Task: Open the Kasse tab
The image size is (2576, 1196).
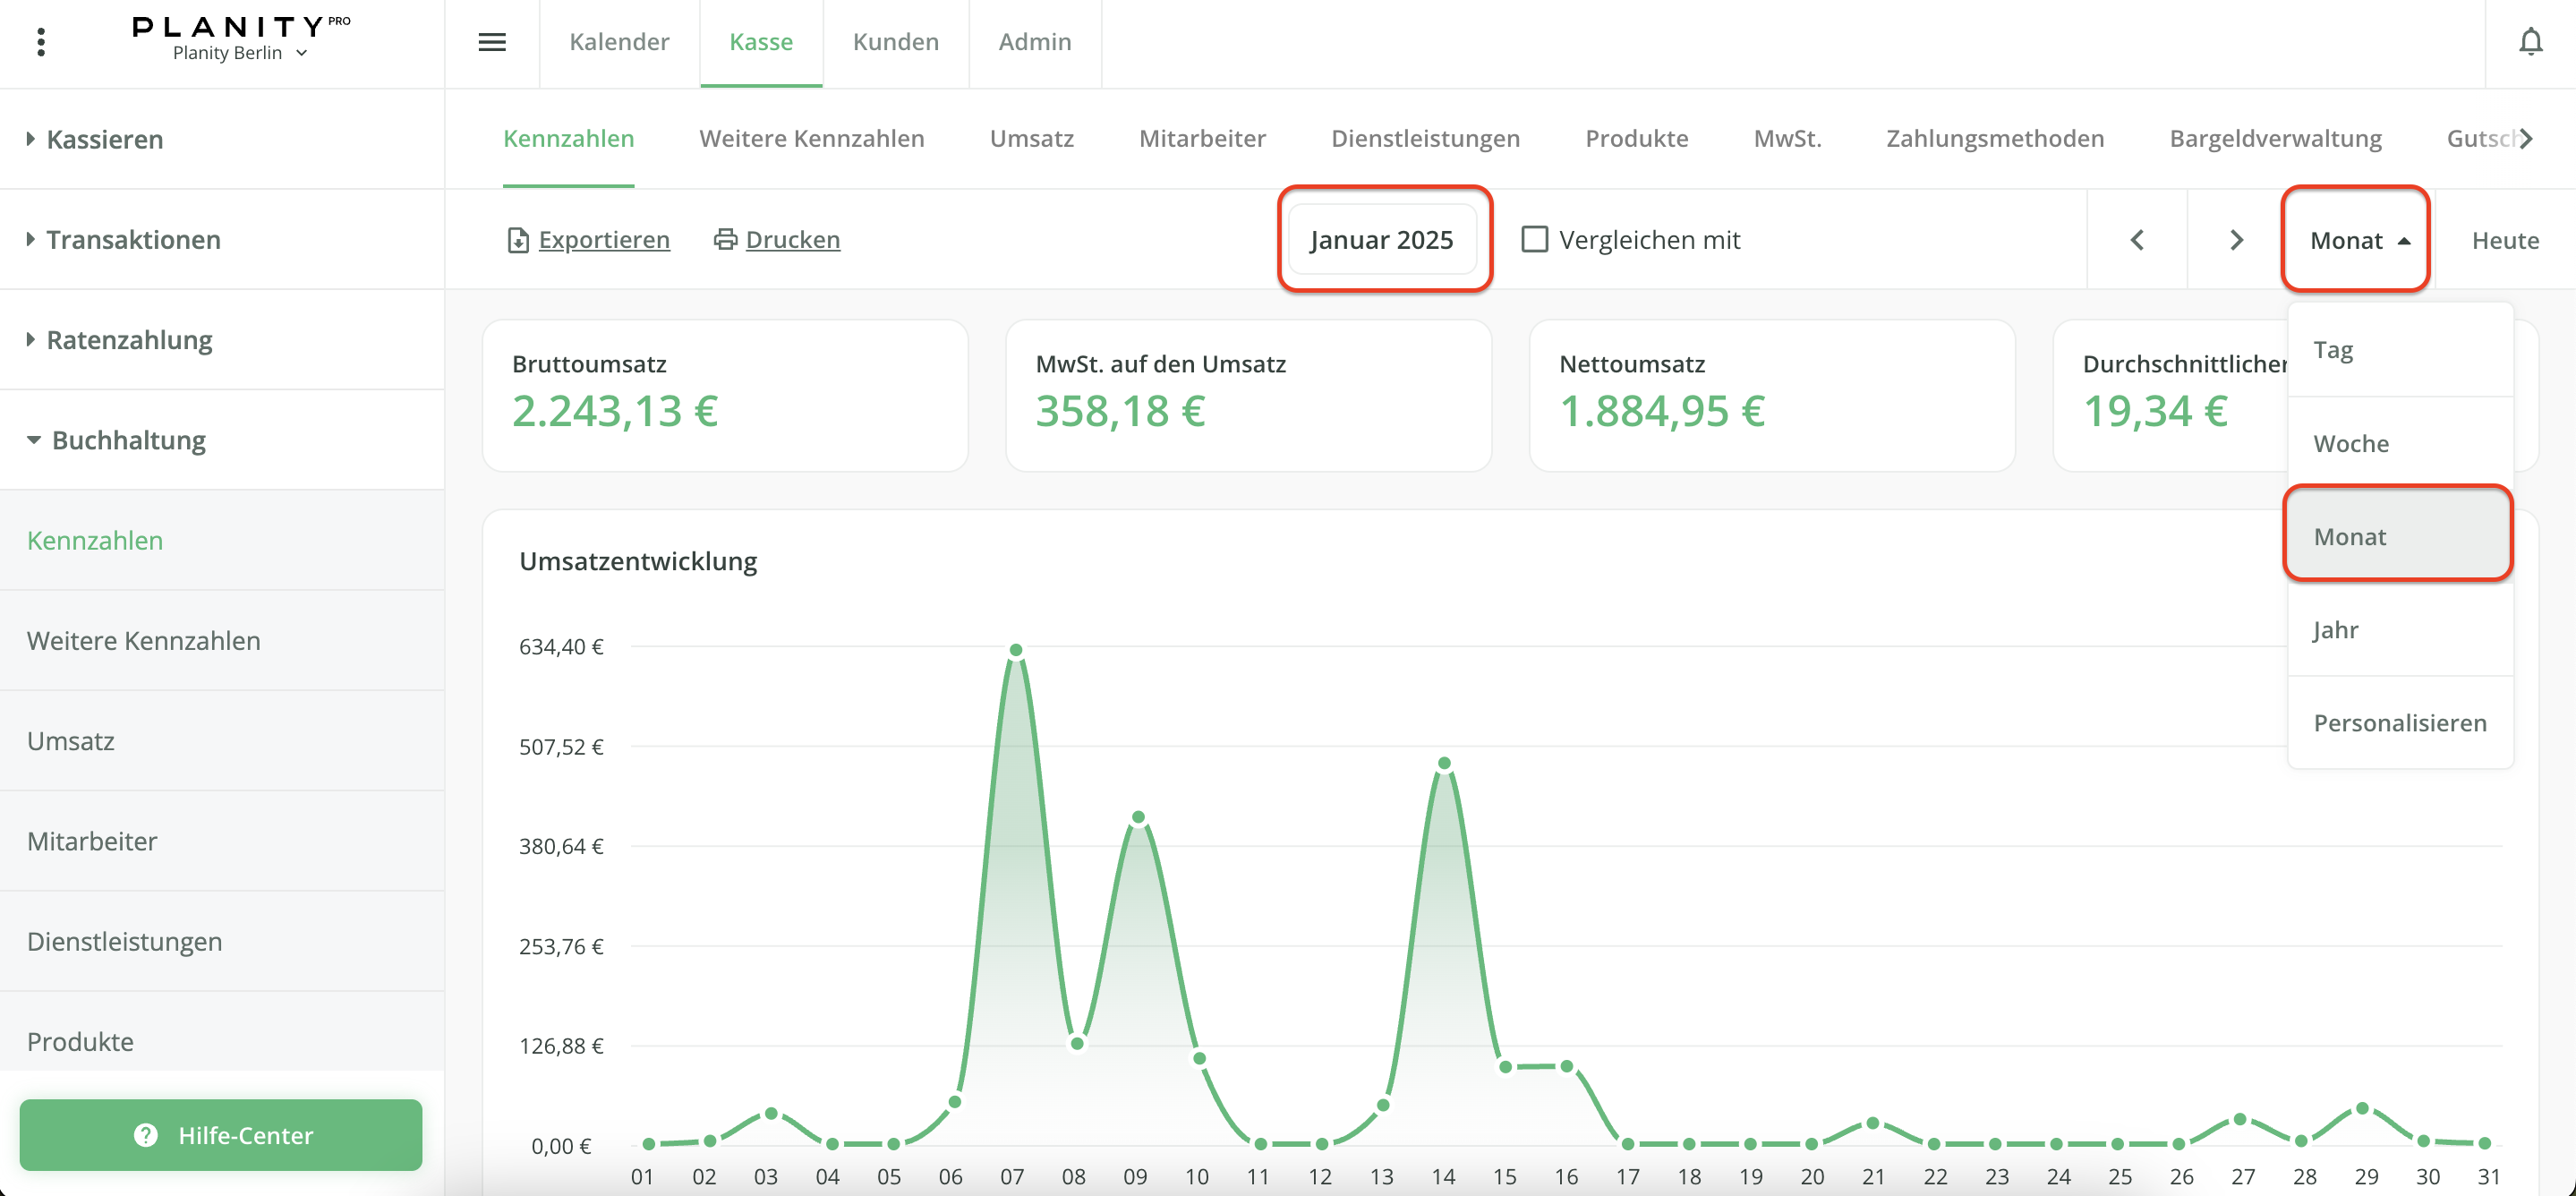Action: 761,42
